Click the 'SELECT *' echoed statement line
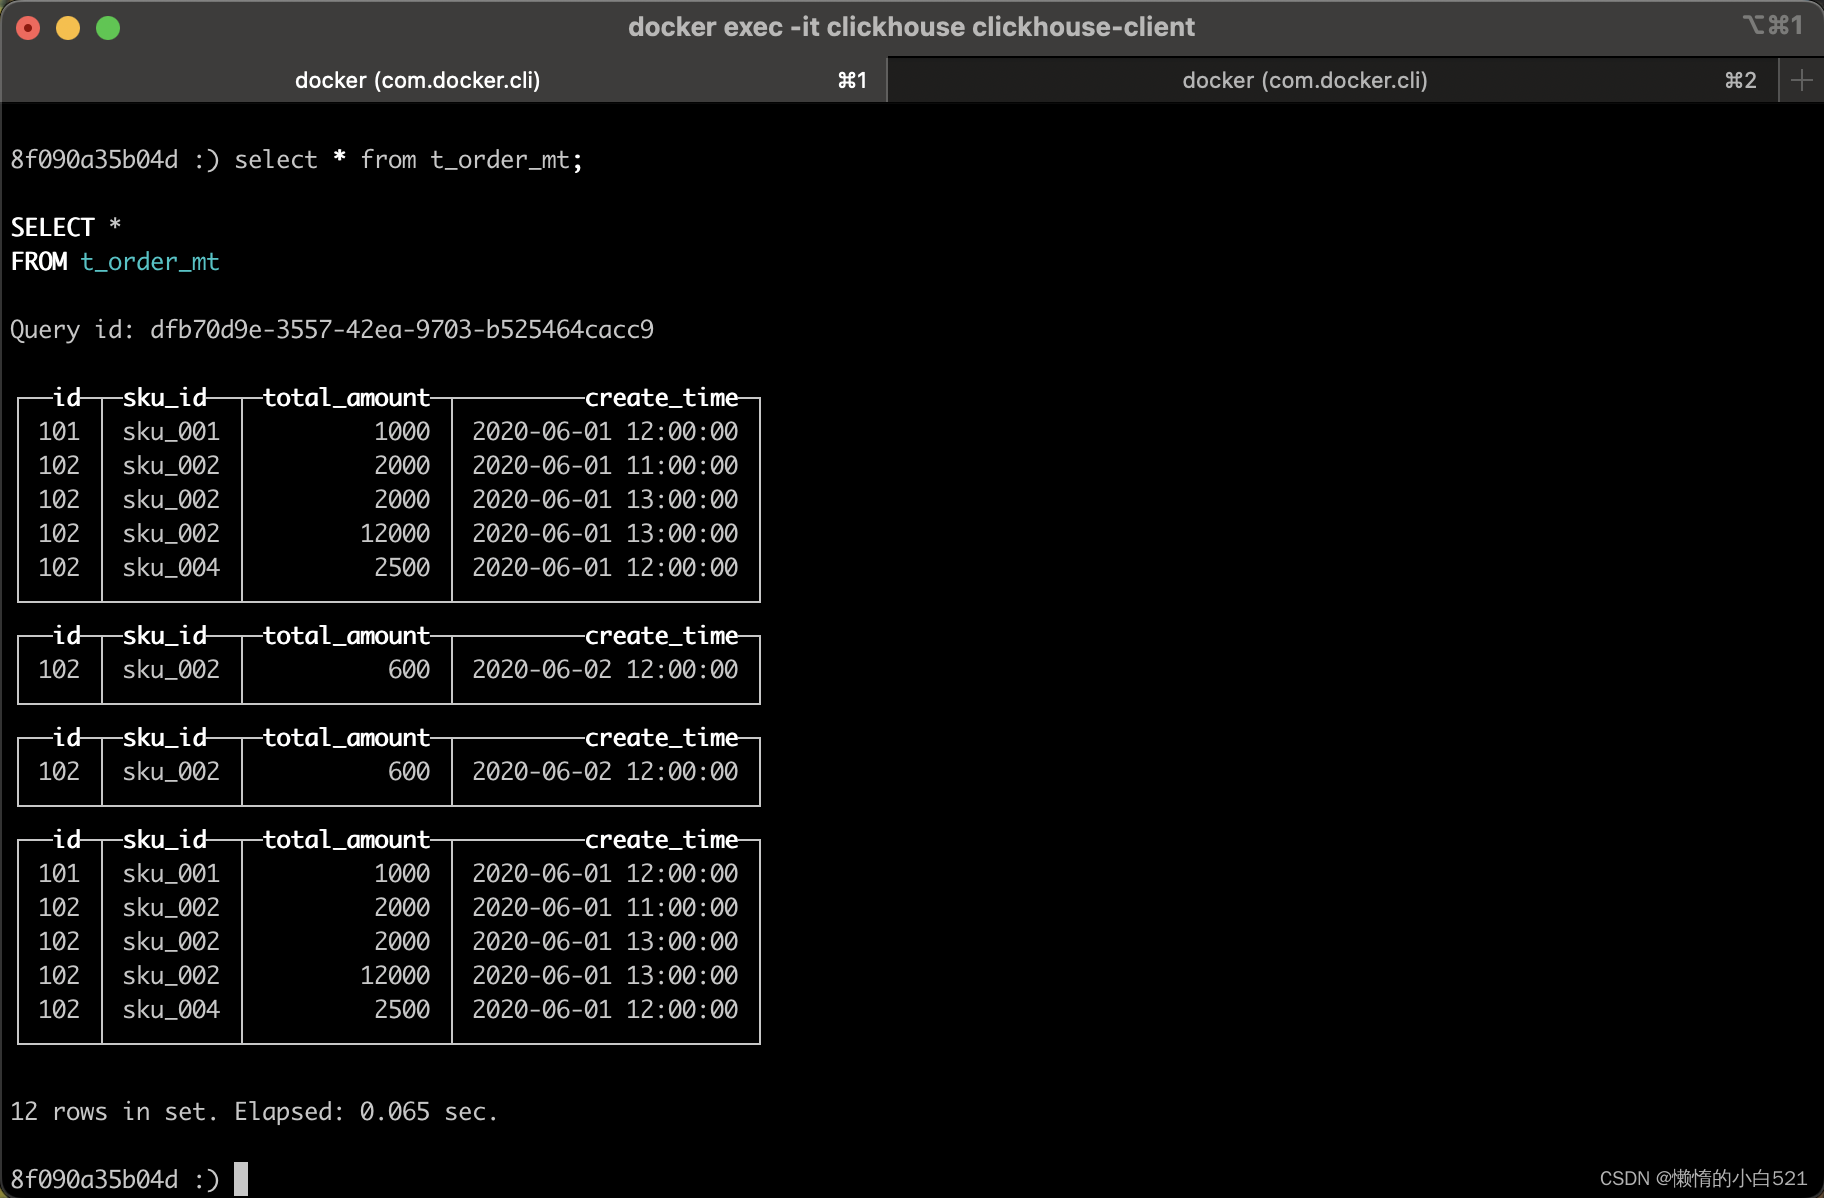 click(x=66, y=228)
